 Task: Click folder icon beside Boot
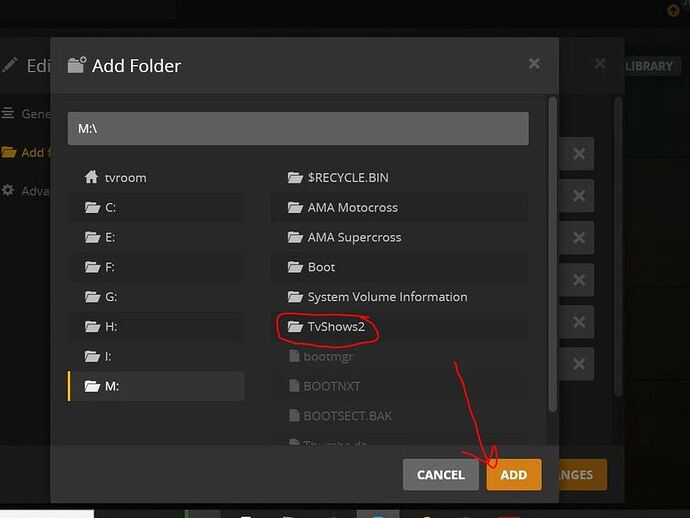[295, 267]
